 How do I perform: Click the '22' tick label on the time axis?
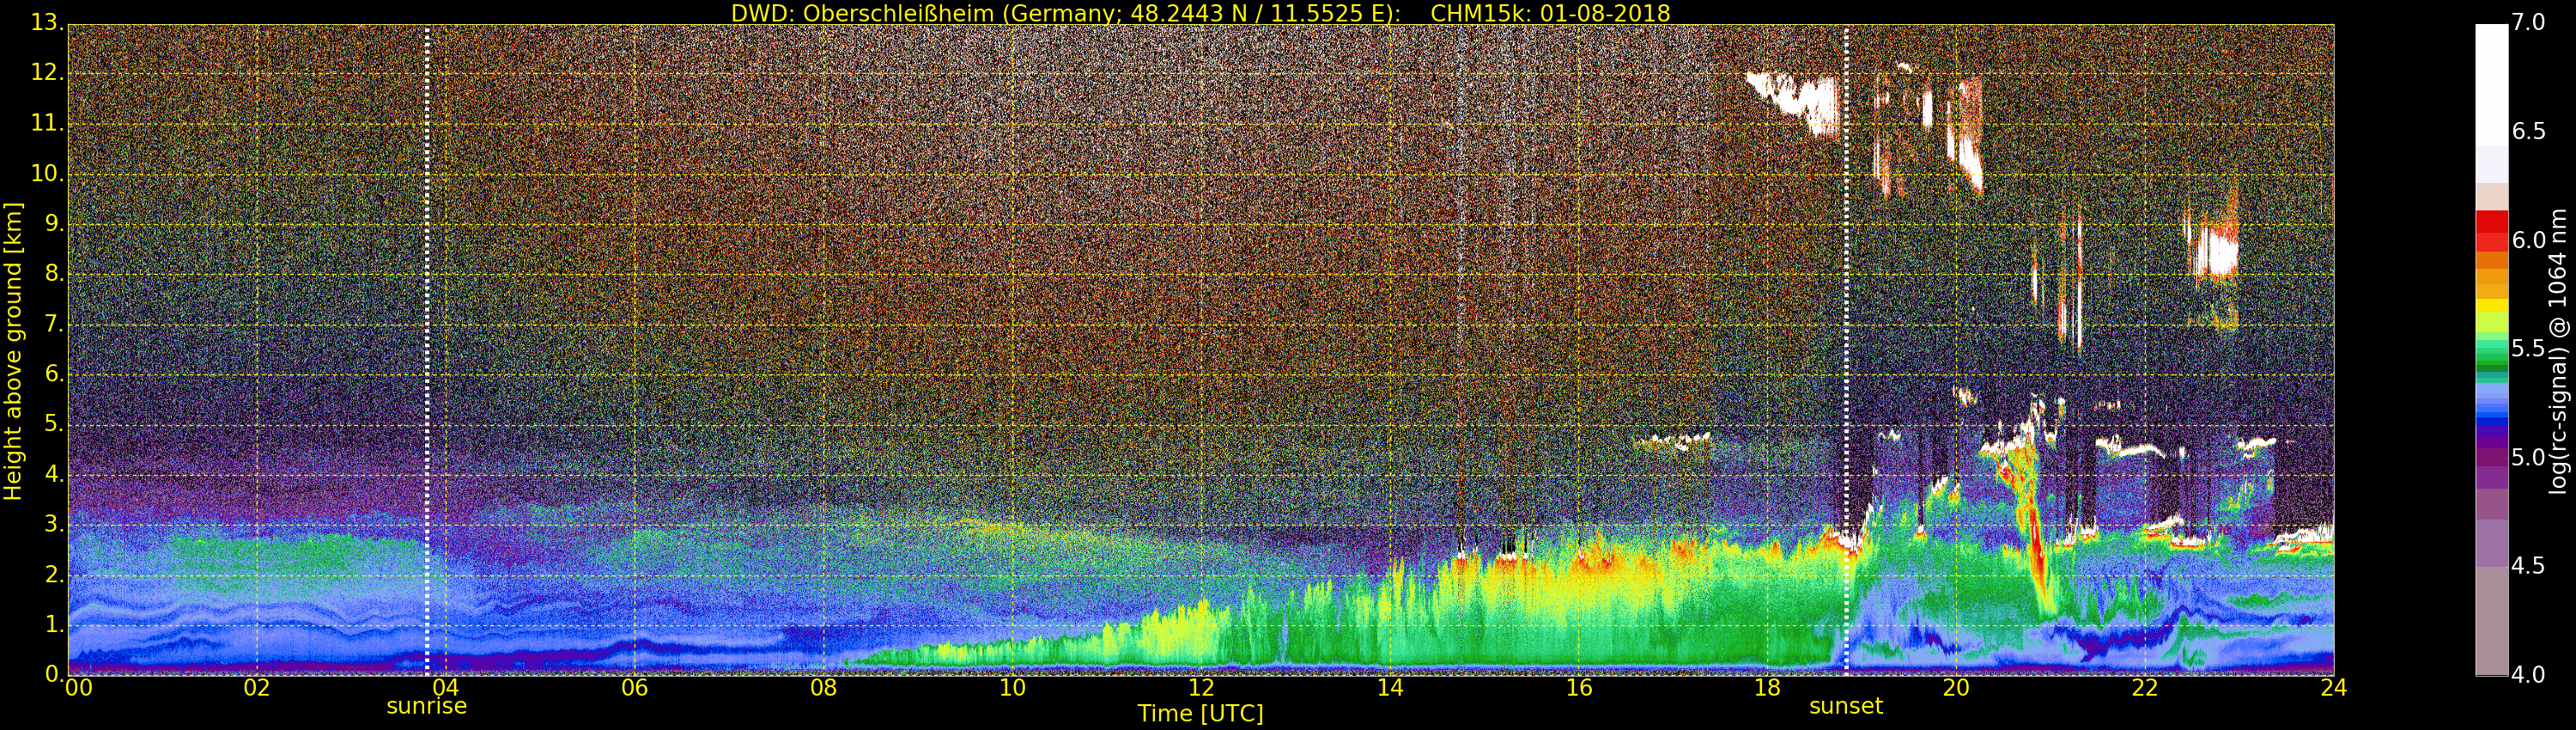(x=2145, y=687)
